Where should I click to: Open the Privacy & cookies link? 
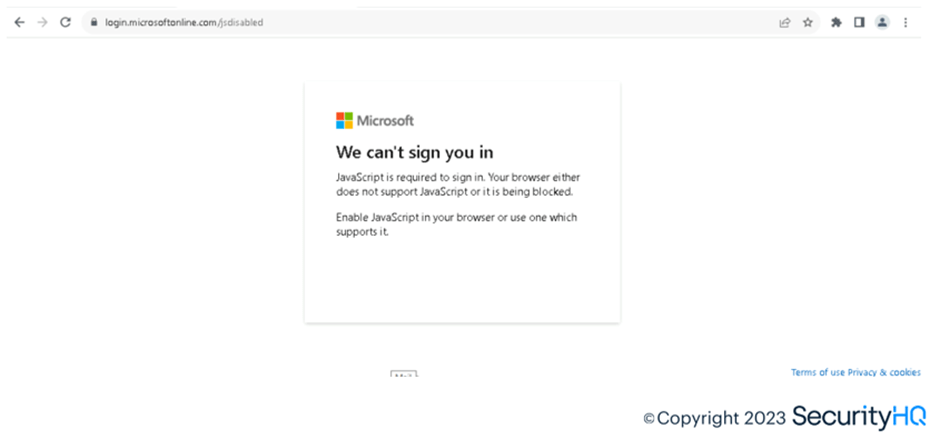point(884,373)
